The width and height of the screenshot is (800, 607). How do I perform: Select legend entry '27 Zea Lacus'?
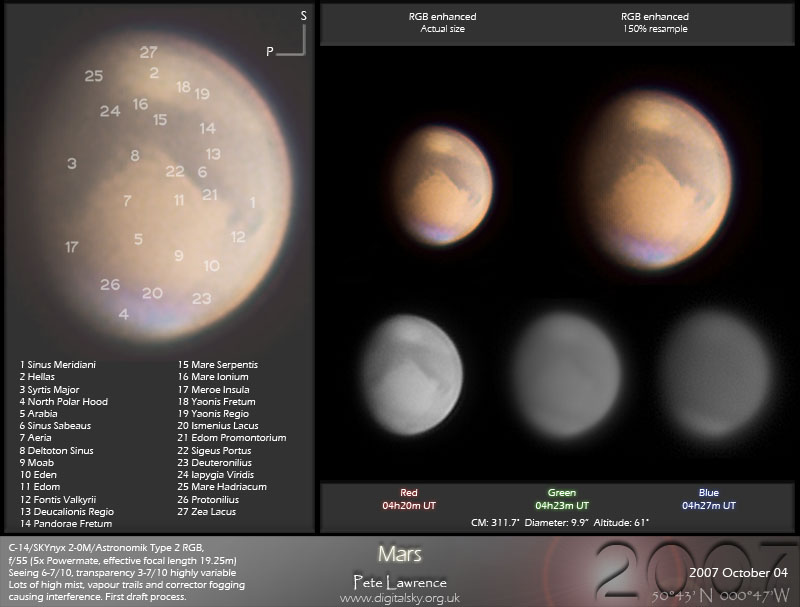[207, 512]
